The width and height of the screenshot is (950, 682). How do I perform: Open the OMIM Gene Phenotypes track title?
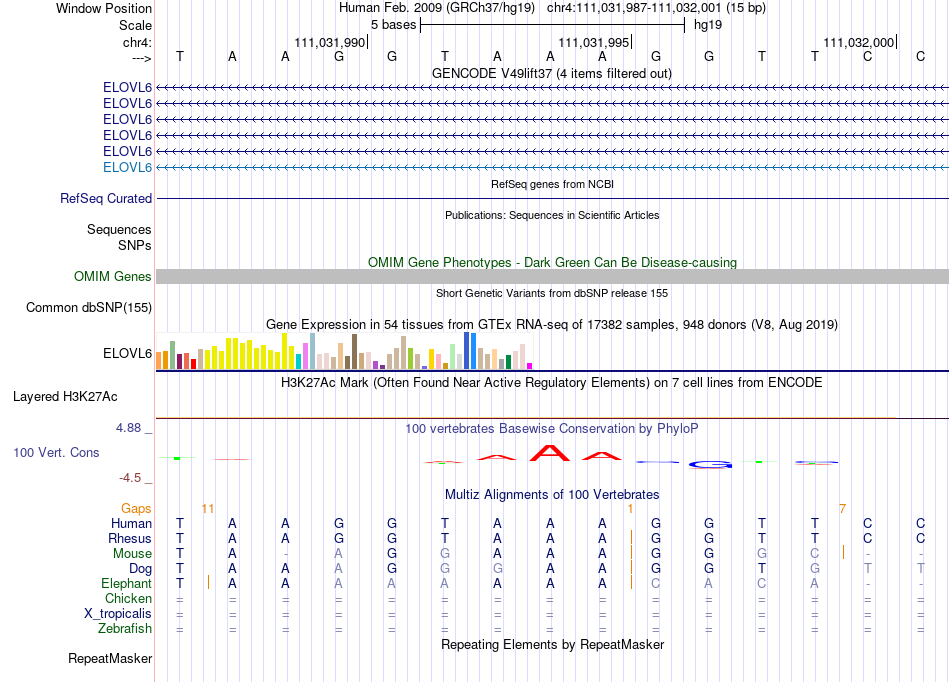click(x=552, y=262)
